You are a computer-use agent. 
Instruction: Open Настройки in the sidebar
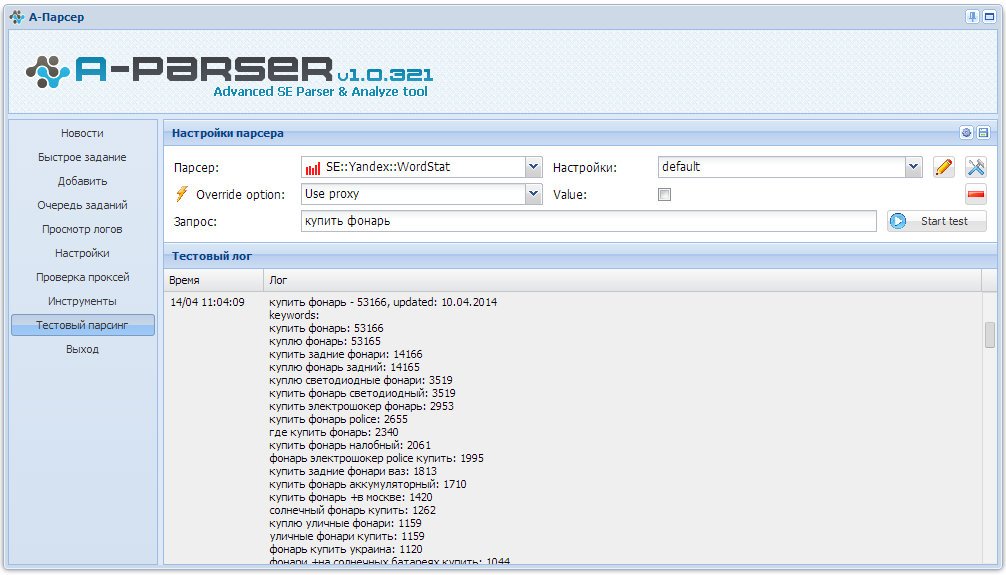(x=82, y=253)
